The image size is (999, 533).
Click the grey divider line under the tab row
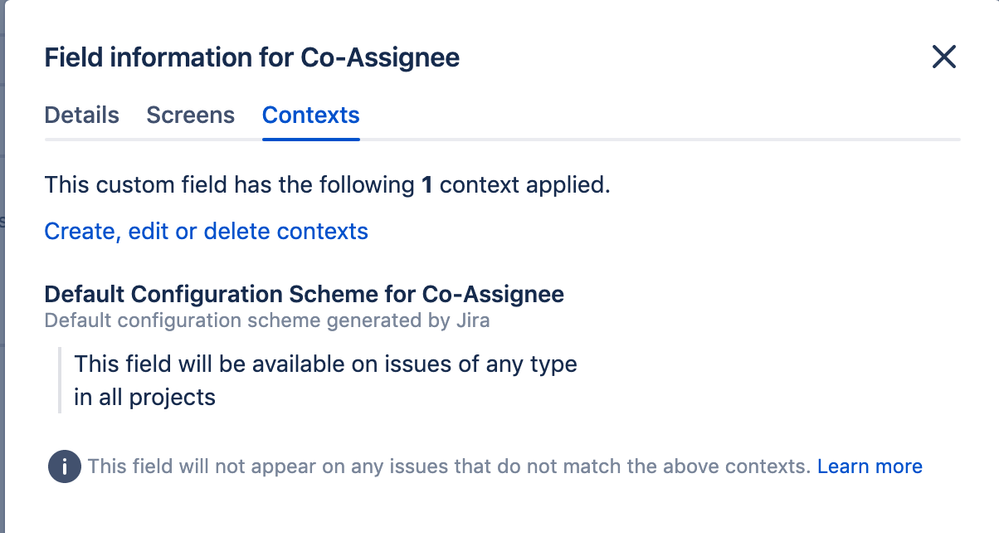(650, 139)
